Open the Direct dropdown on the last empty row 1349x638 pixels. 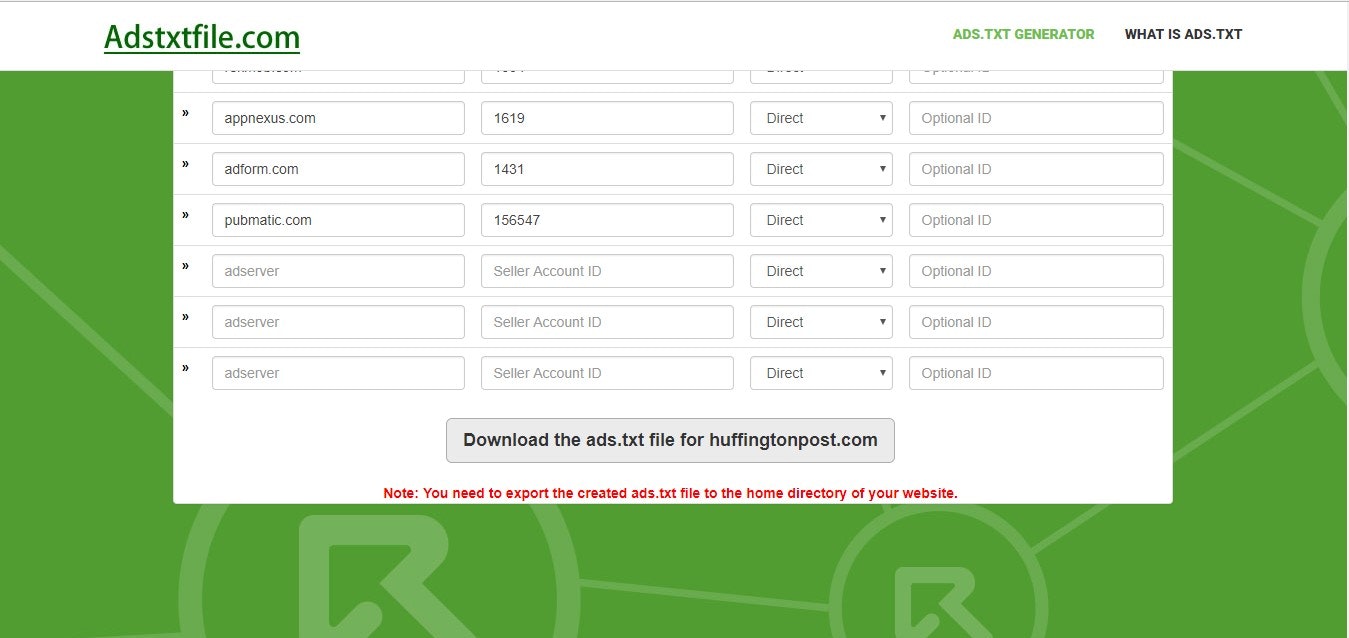[820, 372]
